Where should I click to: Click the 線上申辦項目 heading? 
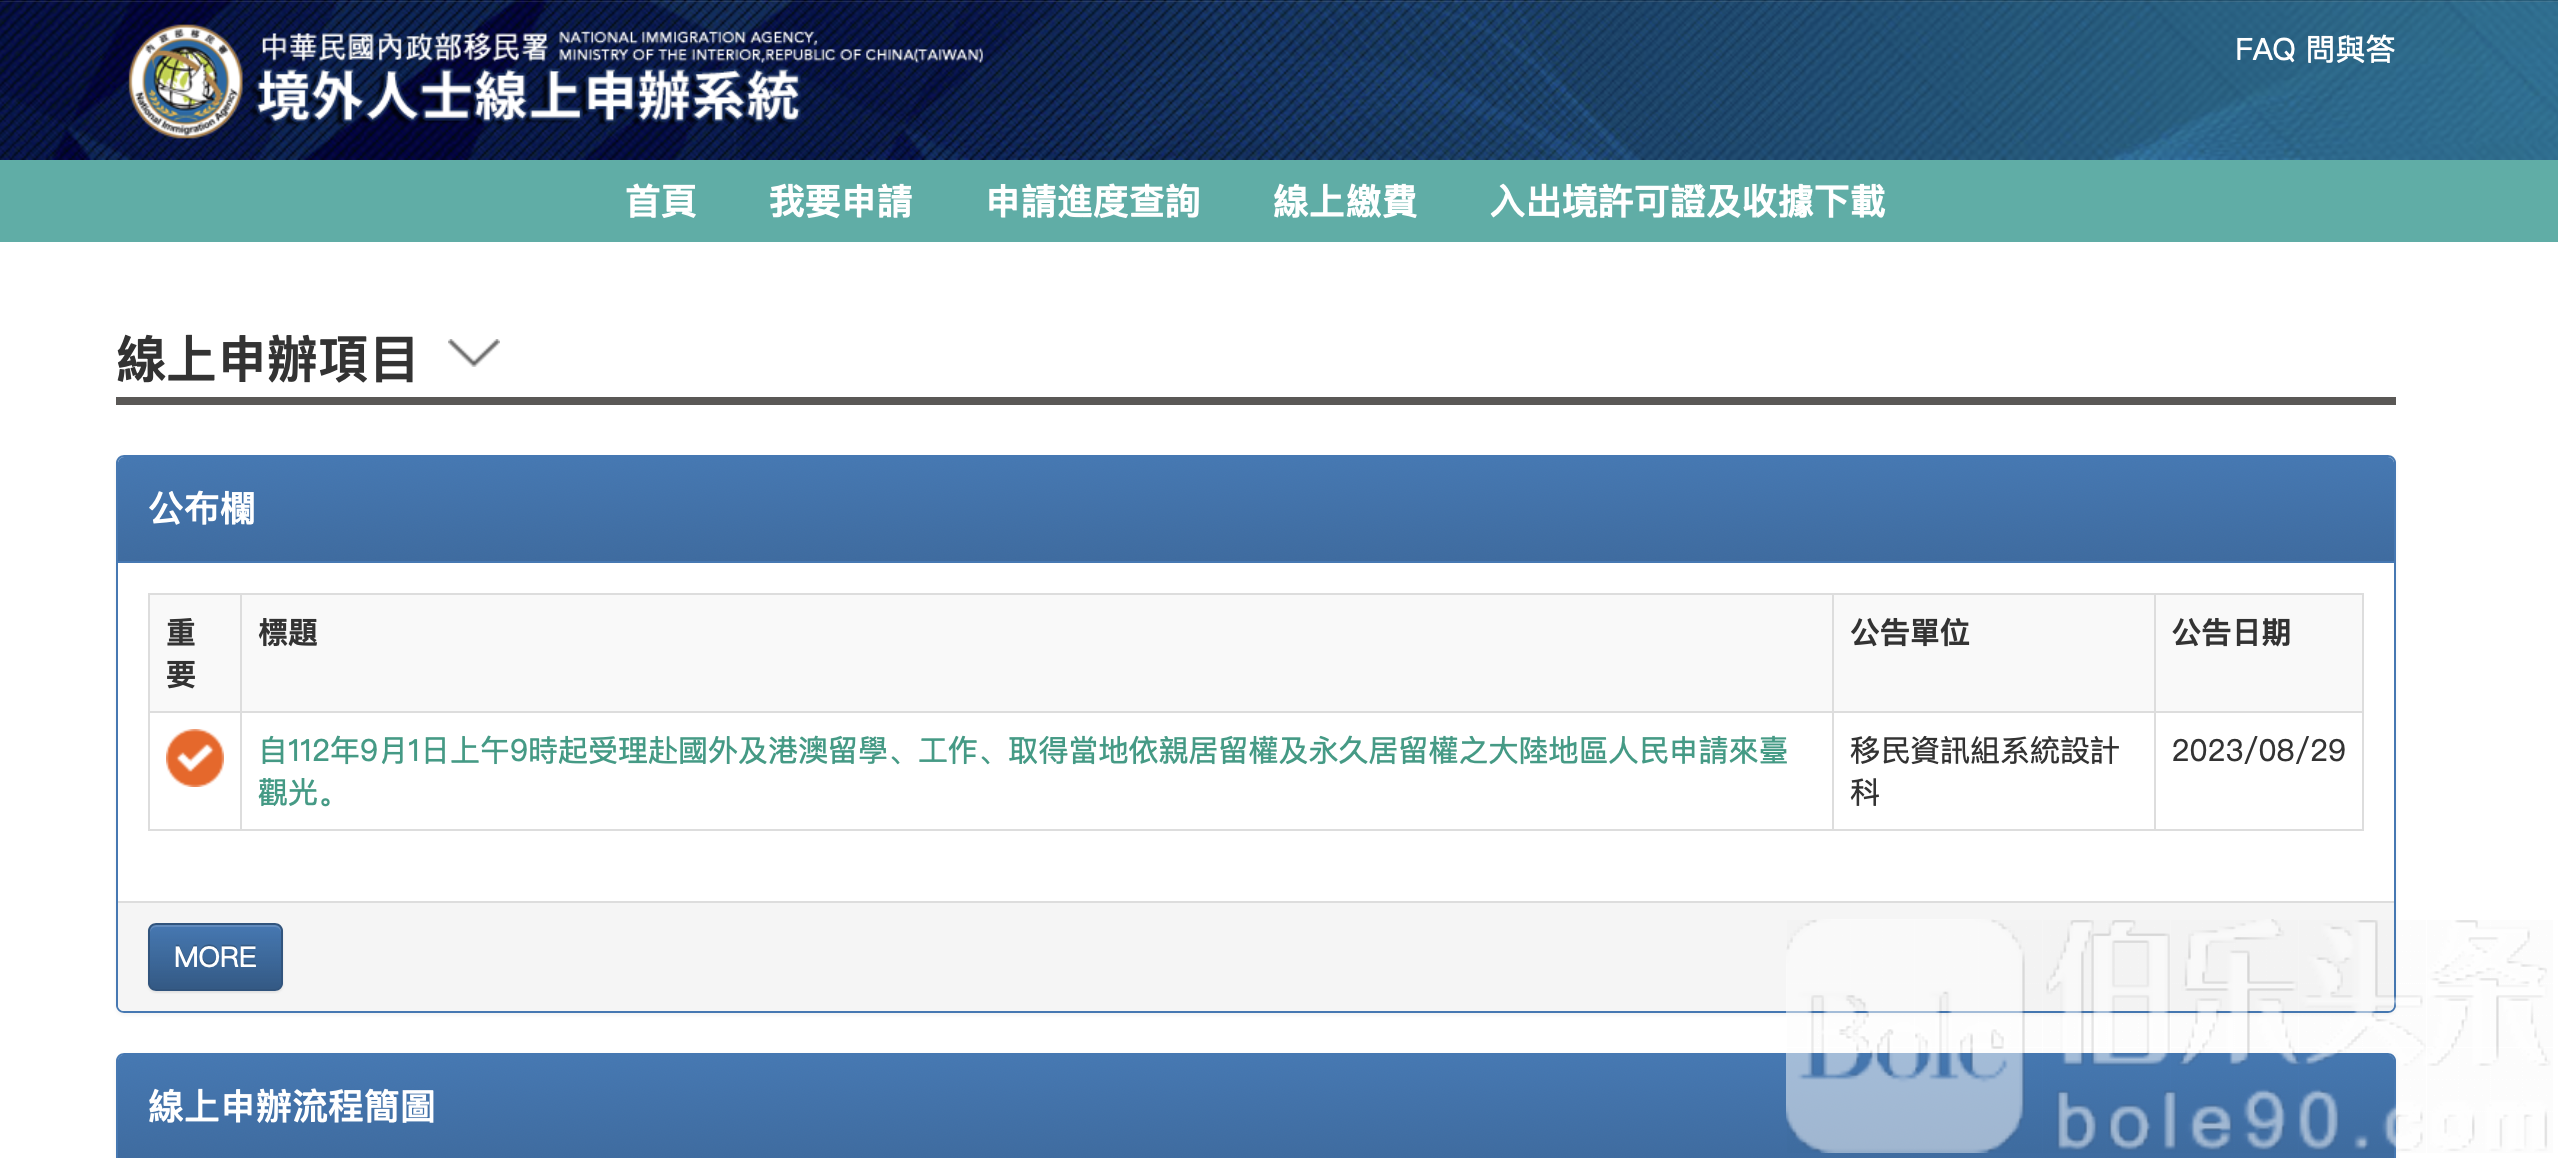click(266, 359)
